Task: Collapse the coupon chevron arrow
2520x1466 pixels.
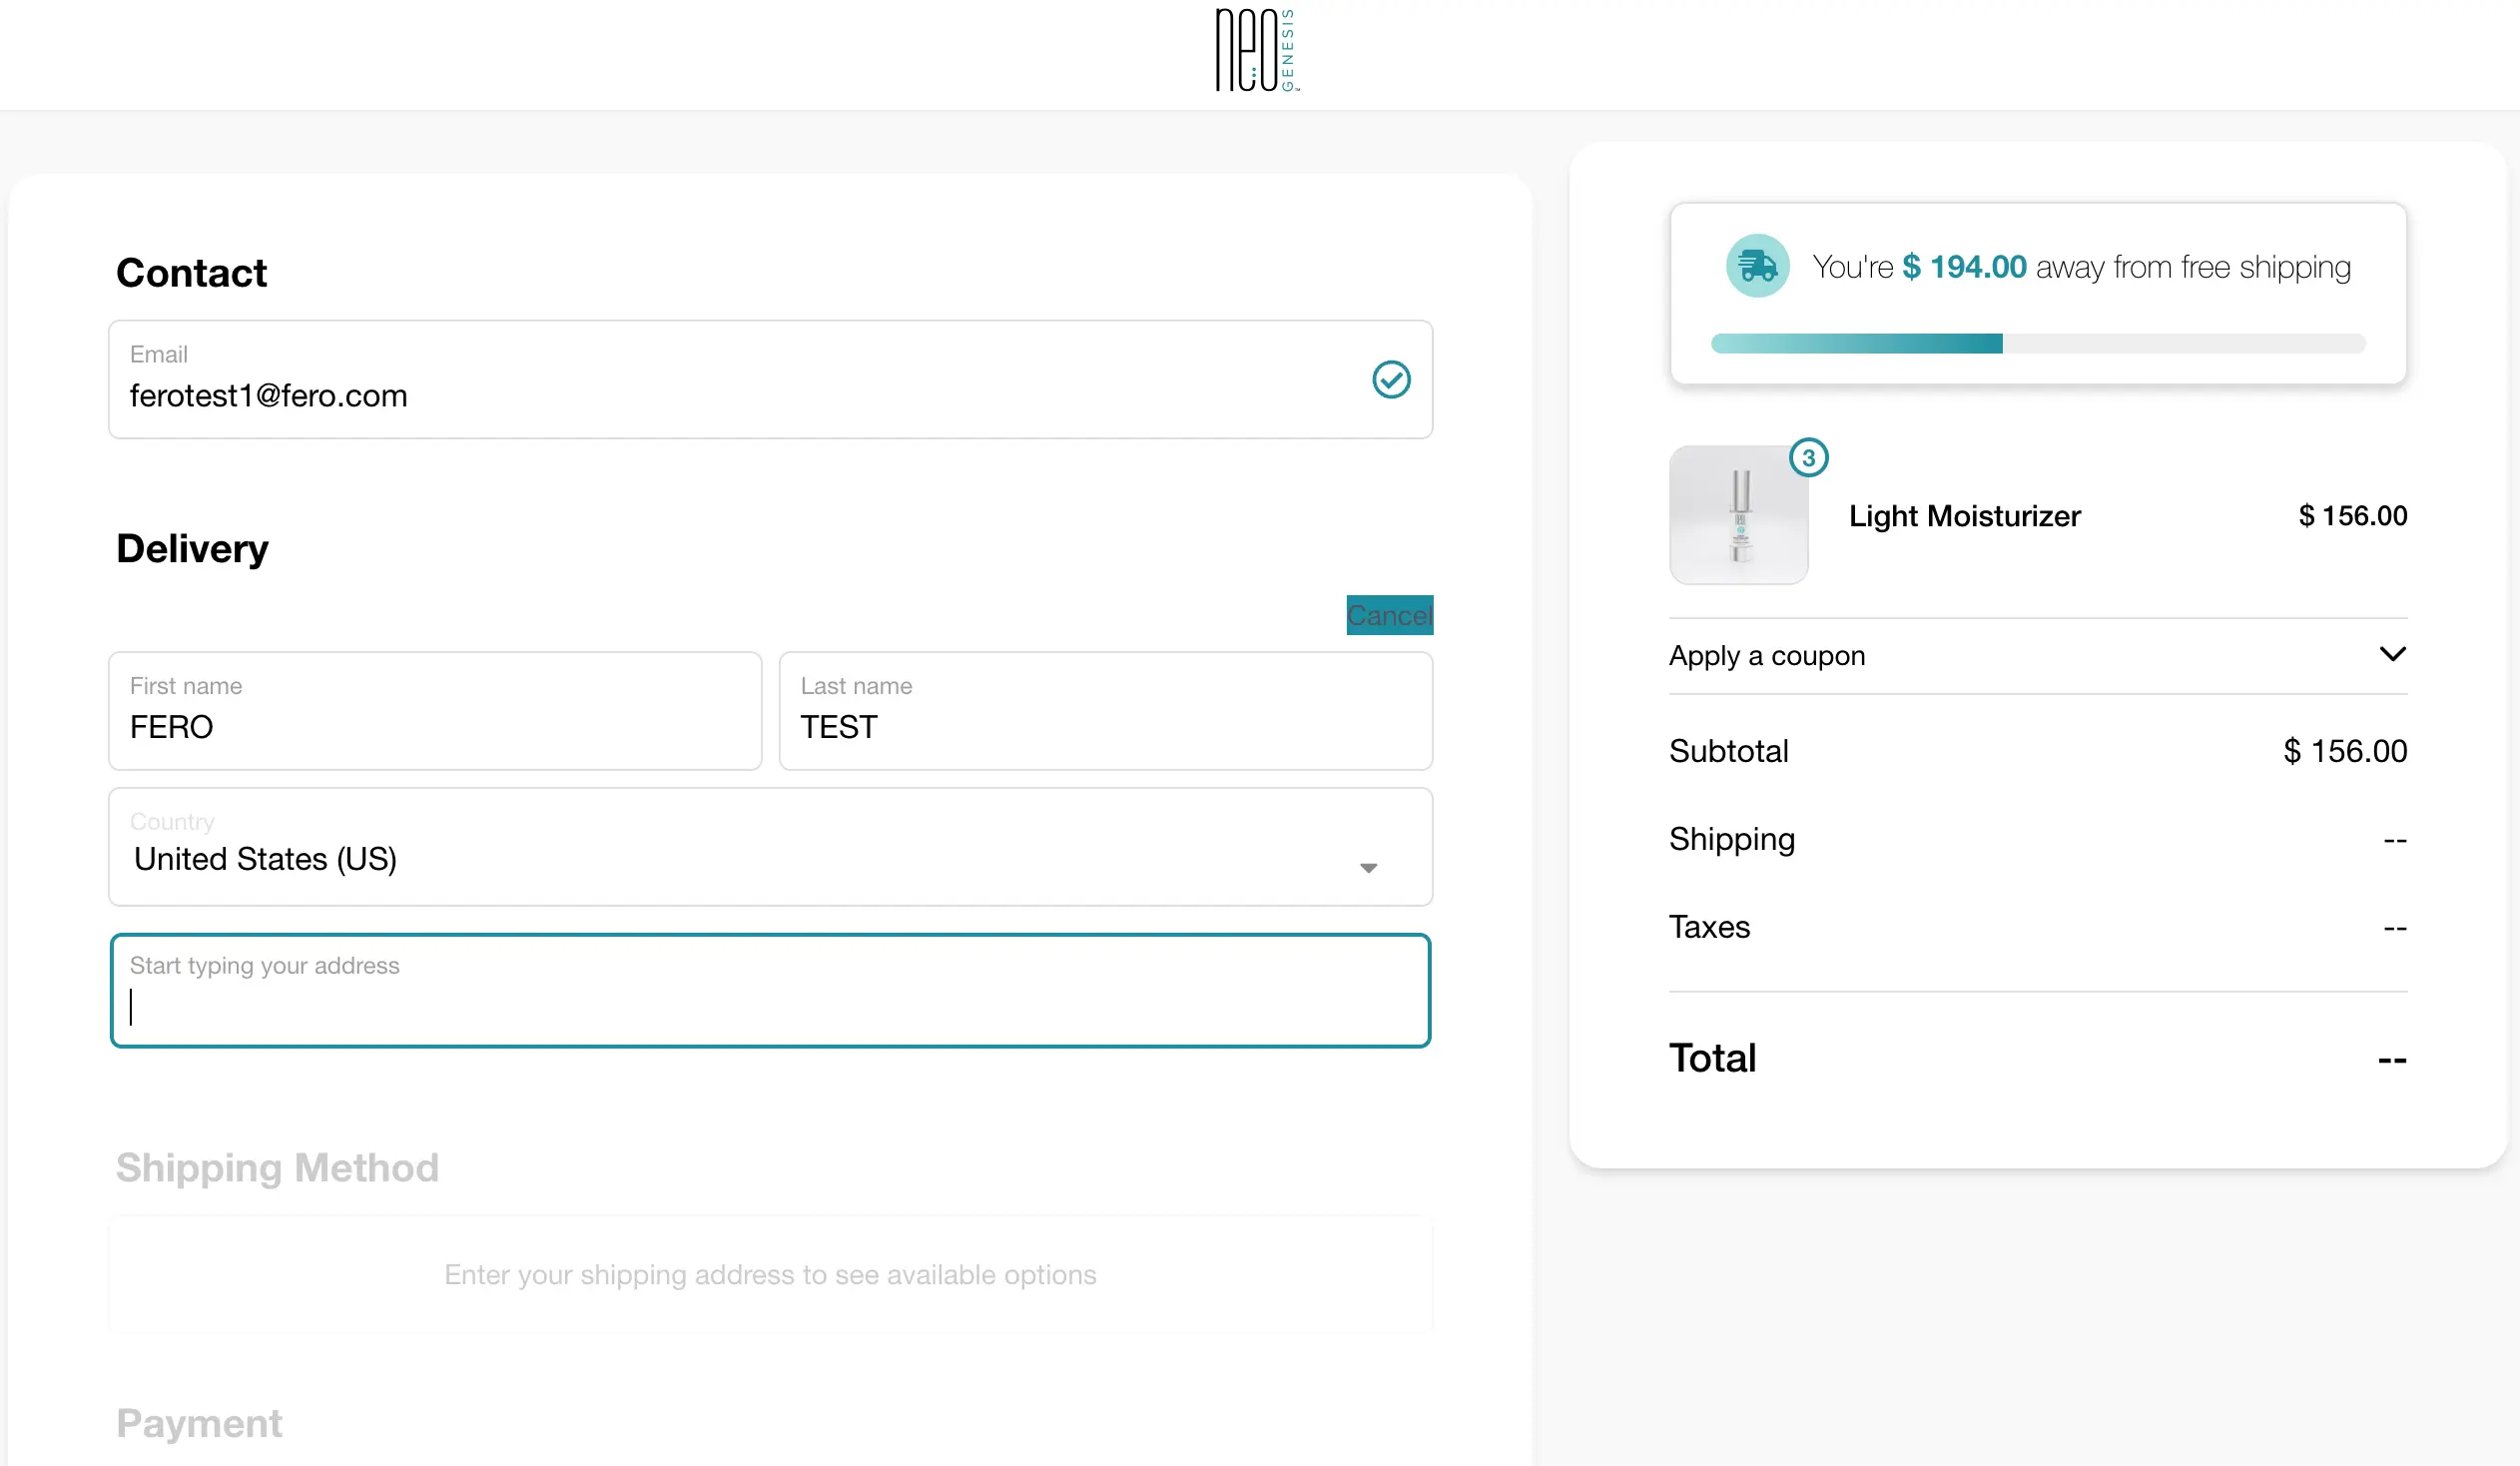Action: (x=2392, y=654)
